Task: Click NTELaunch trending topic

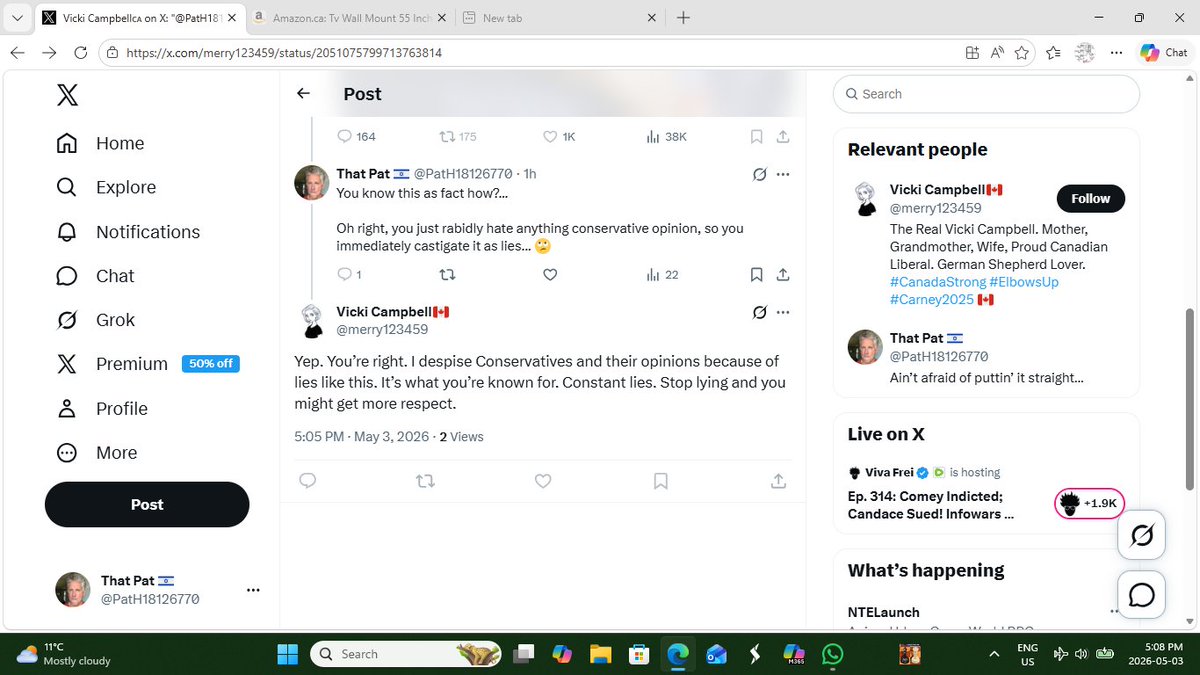Action: click(884, 612)
